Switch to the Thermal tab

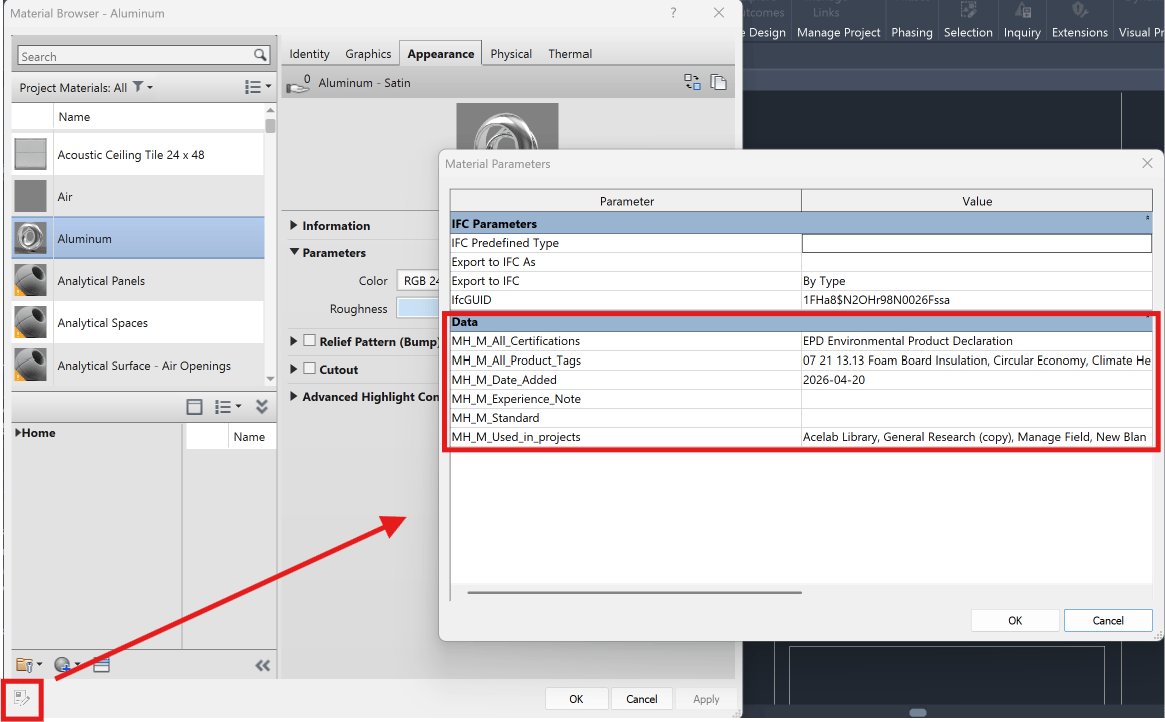[x=570, y=53]
